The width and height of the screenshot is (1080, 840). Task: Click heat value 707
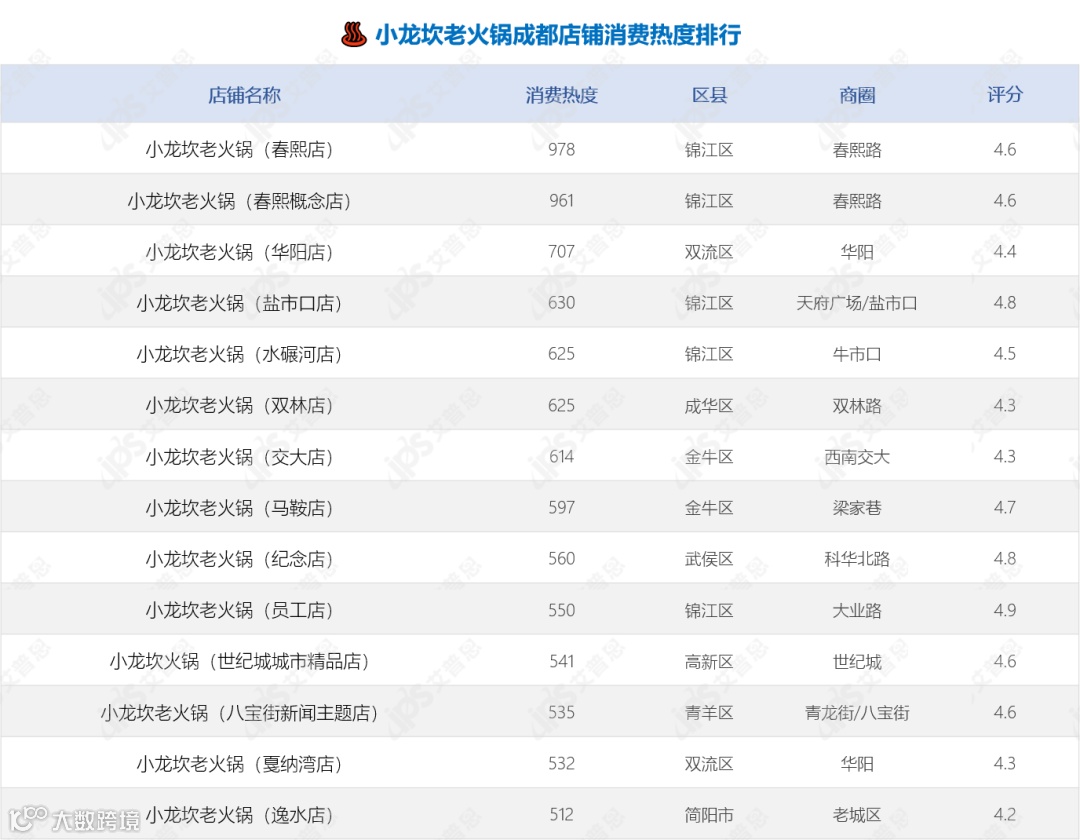coord(561,251)
